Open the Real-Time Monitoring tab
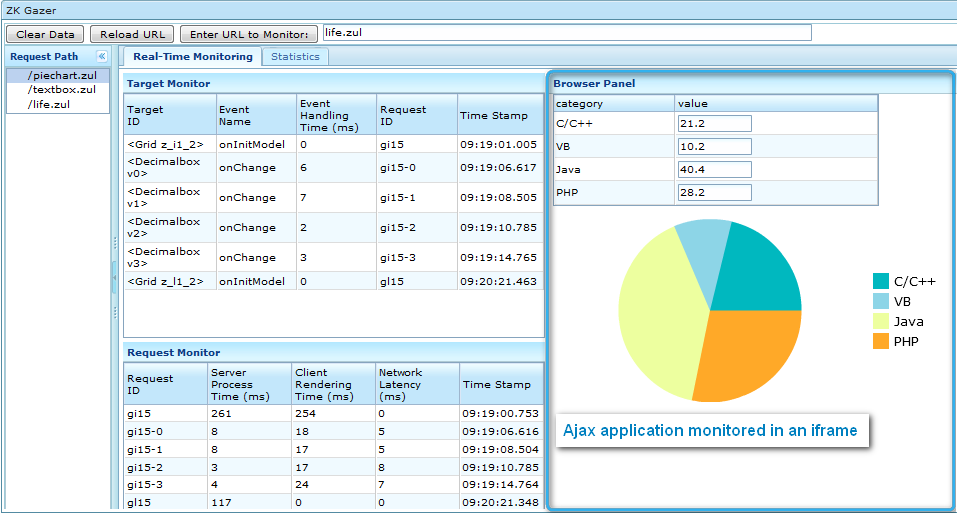 point(193,56)
